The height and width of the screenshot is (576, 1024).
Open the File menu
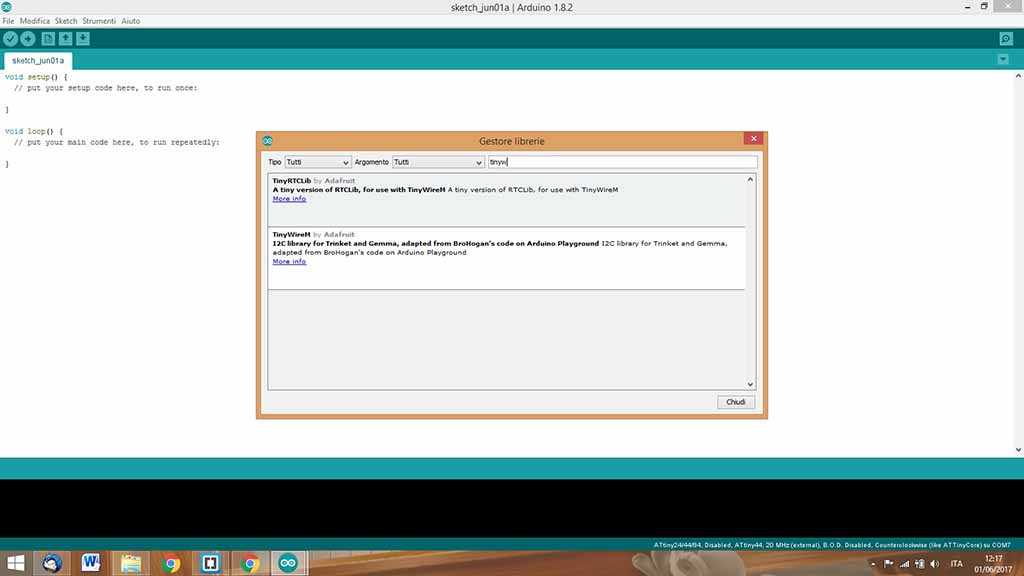pos(8,21)
